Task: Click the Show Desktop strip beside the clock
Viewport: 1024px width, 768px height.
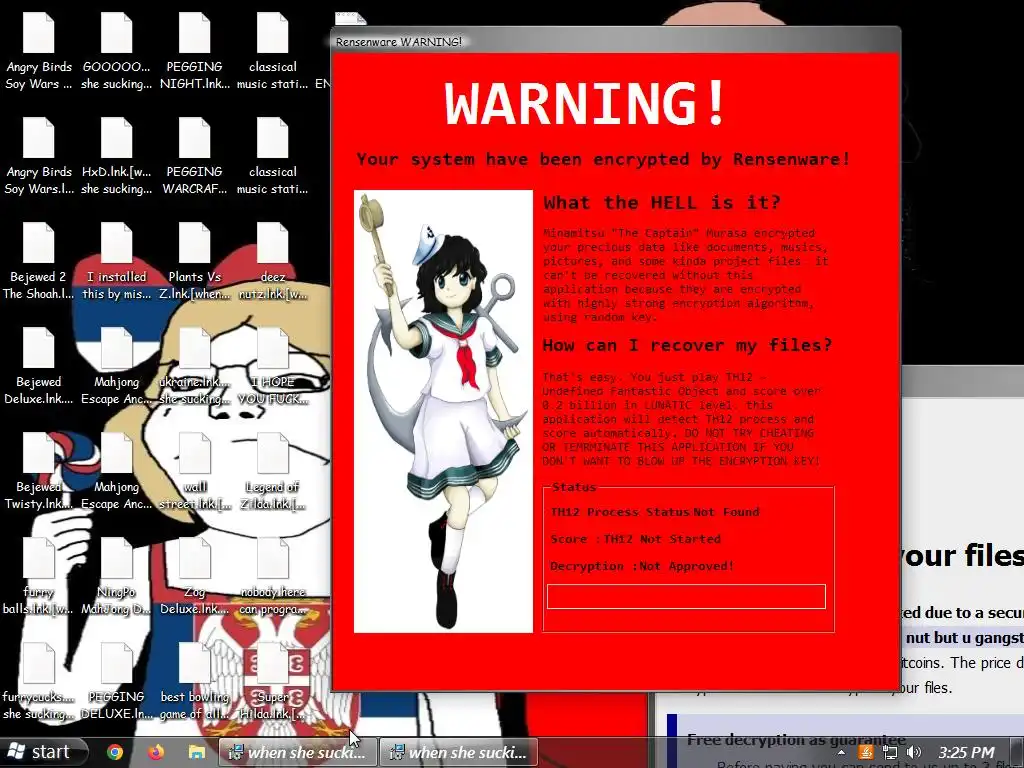Action: [x=1016, y=753]
